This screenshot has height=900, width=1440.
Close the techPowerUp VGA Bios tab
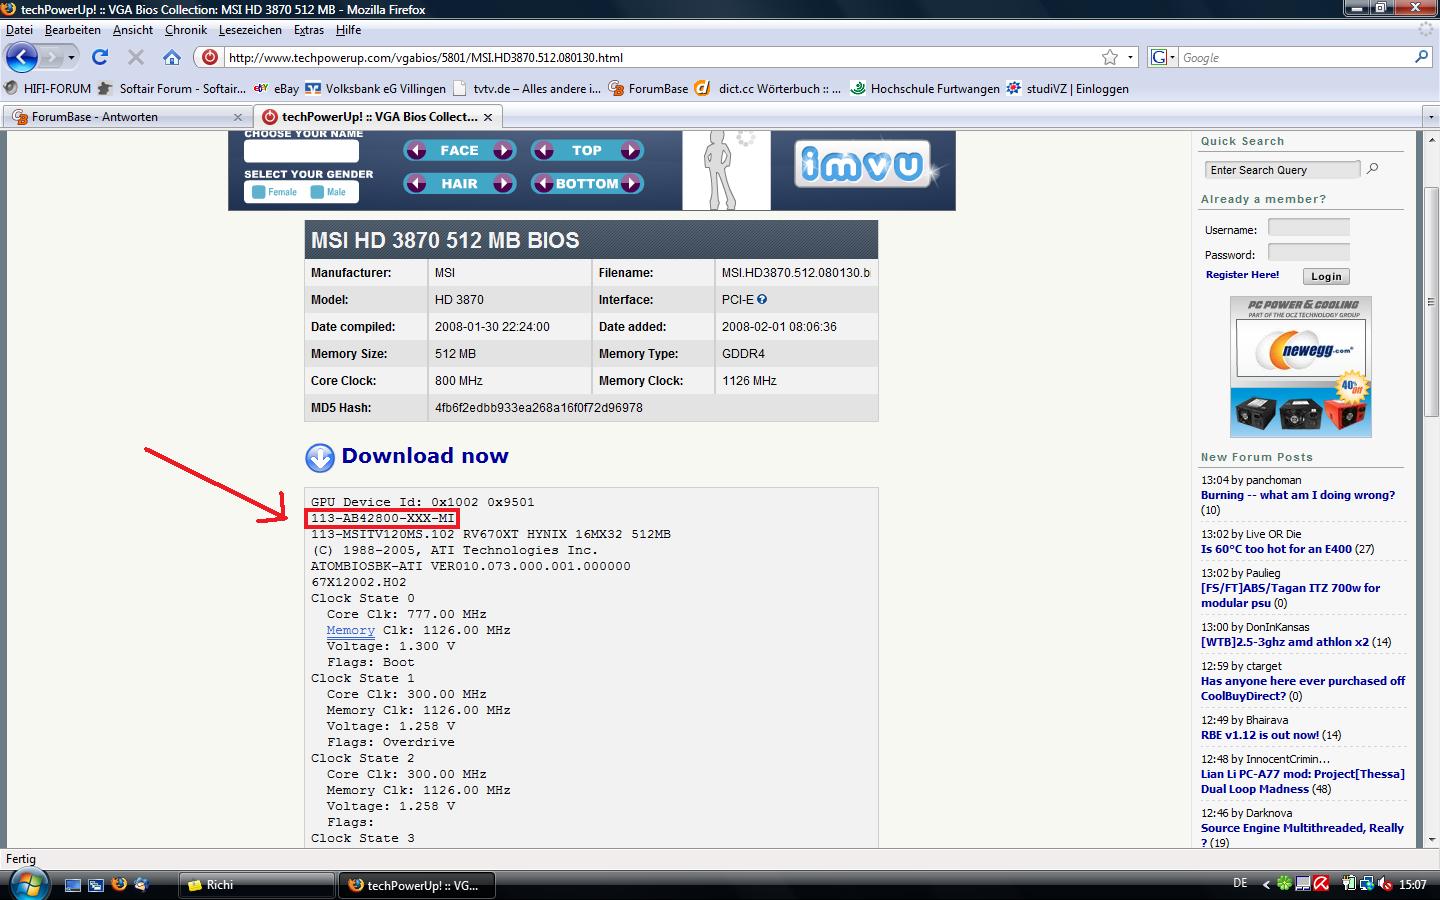[x=488, y=117]
